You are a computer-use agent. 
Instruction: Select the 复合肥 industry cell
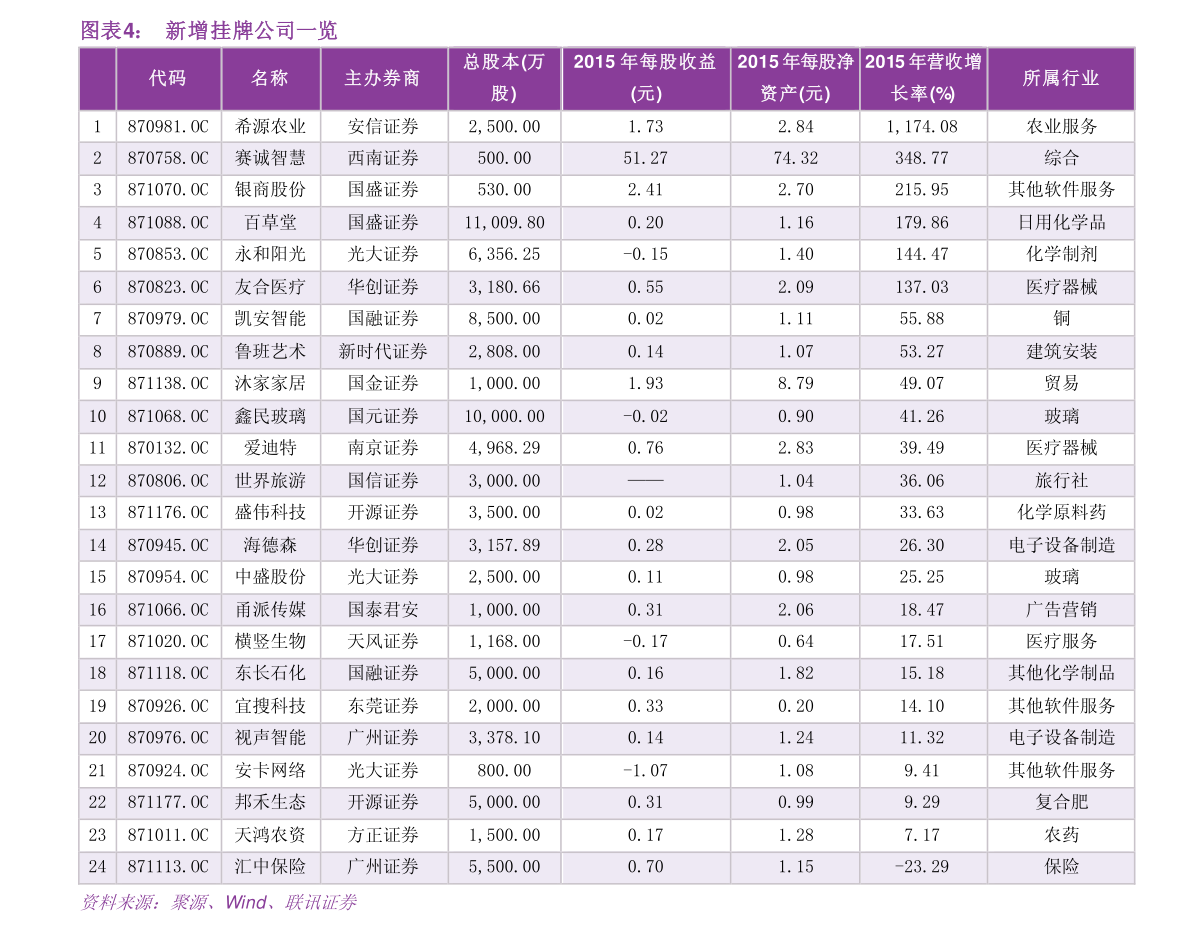[x=1060, y=802]
